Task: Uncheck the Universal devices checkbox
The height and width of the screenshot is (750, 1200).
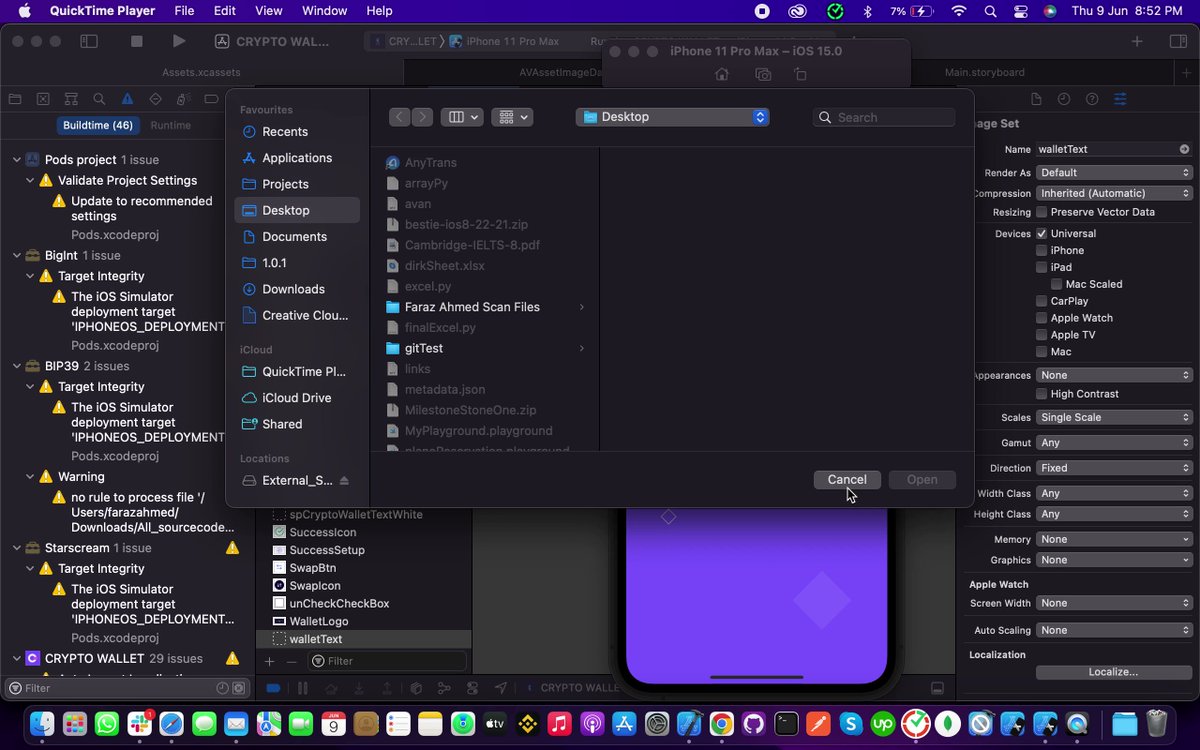Action: [x=1042, y=234]
